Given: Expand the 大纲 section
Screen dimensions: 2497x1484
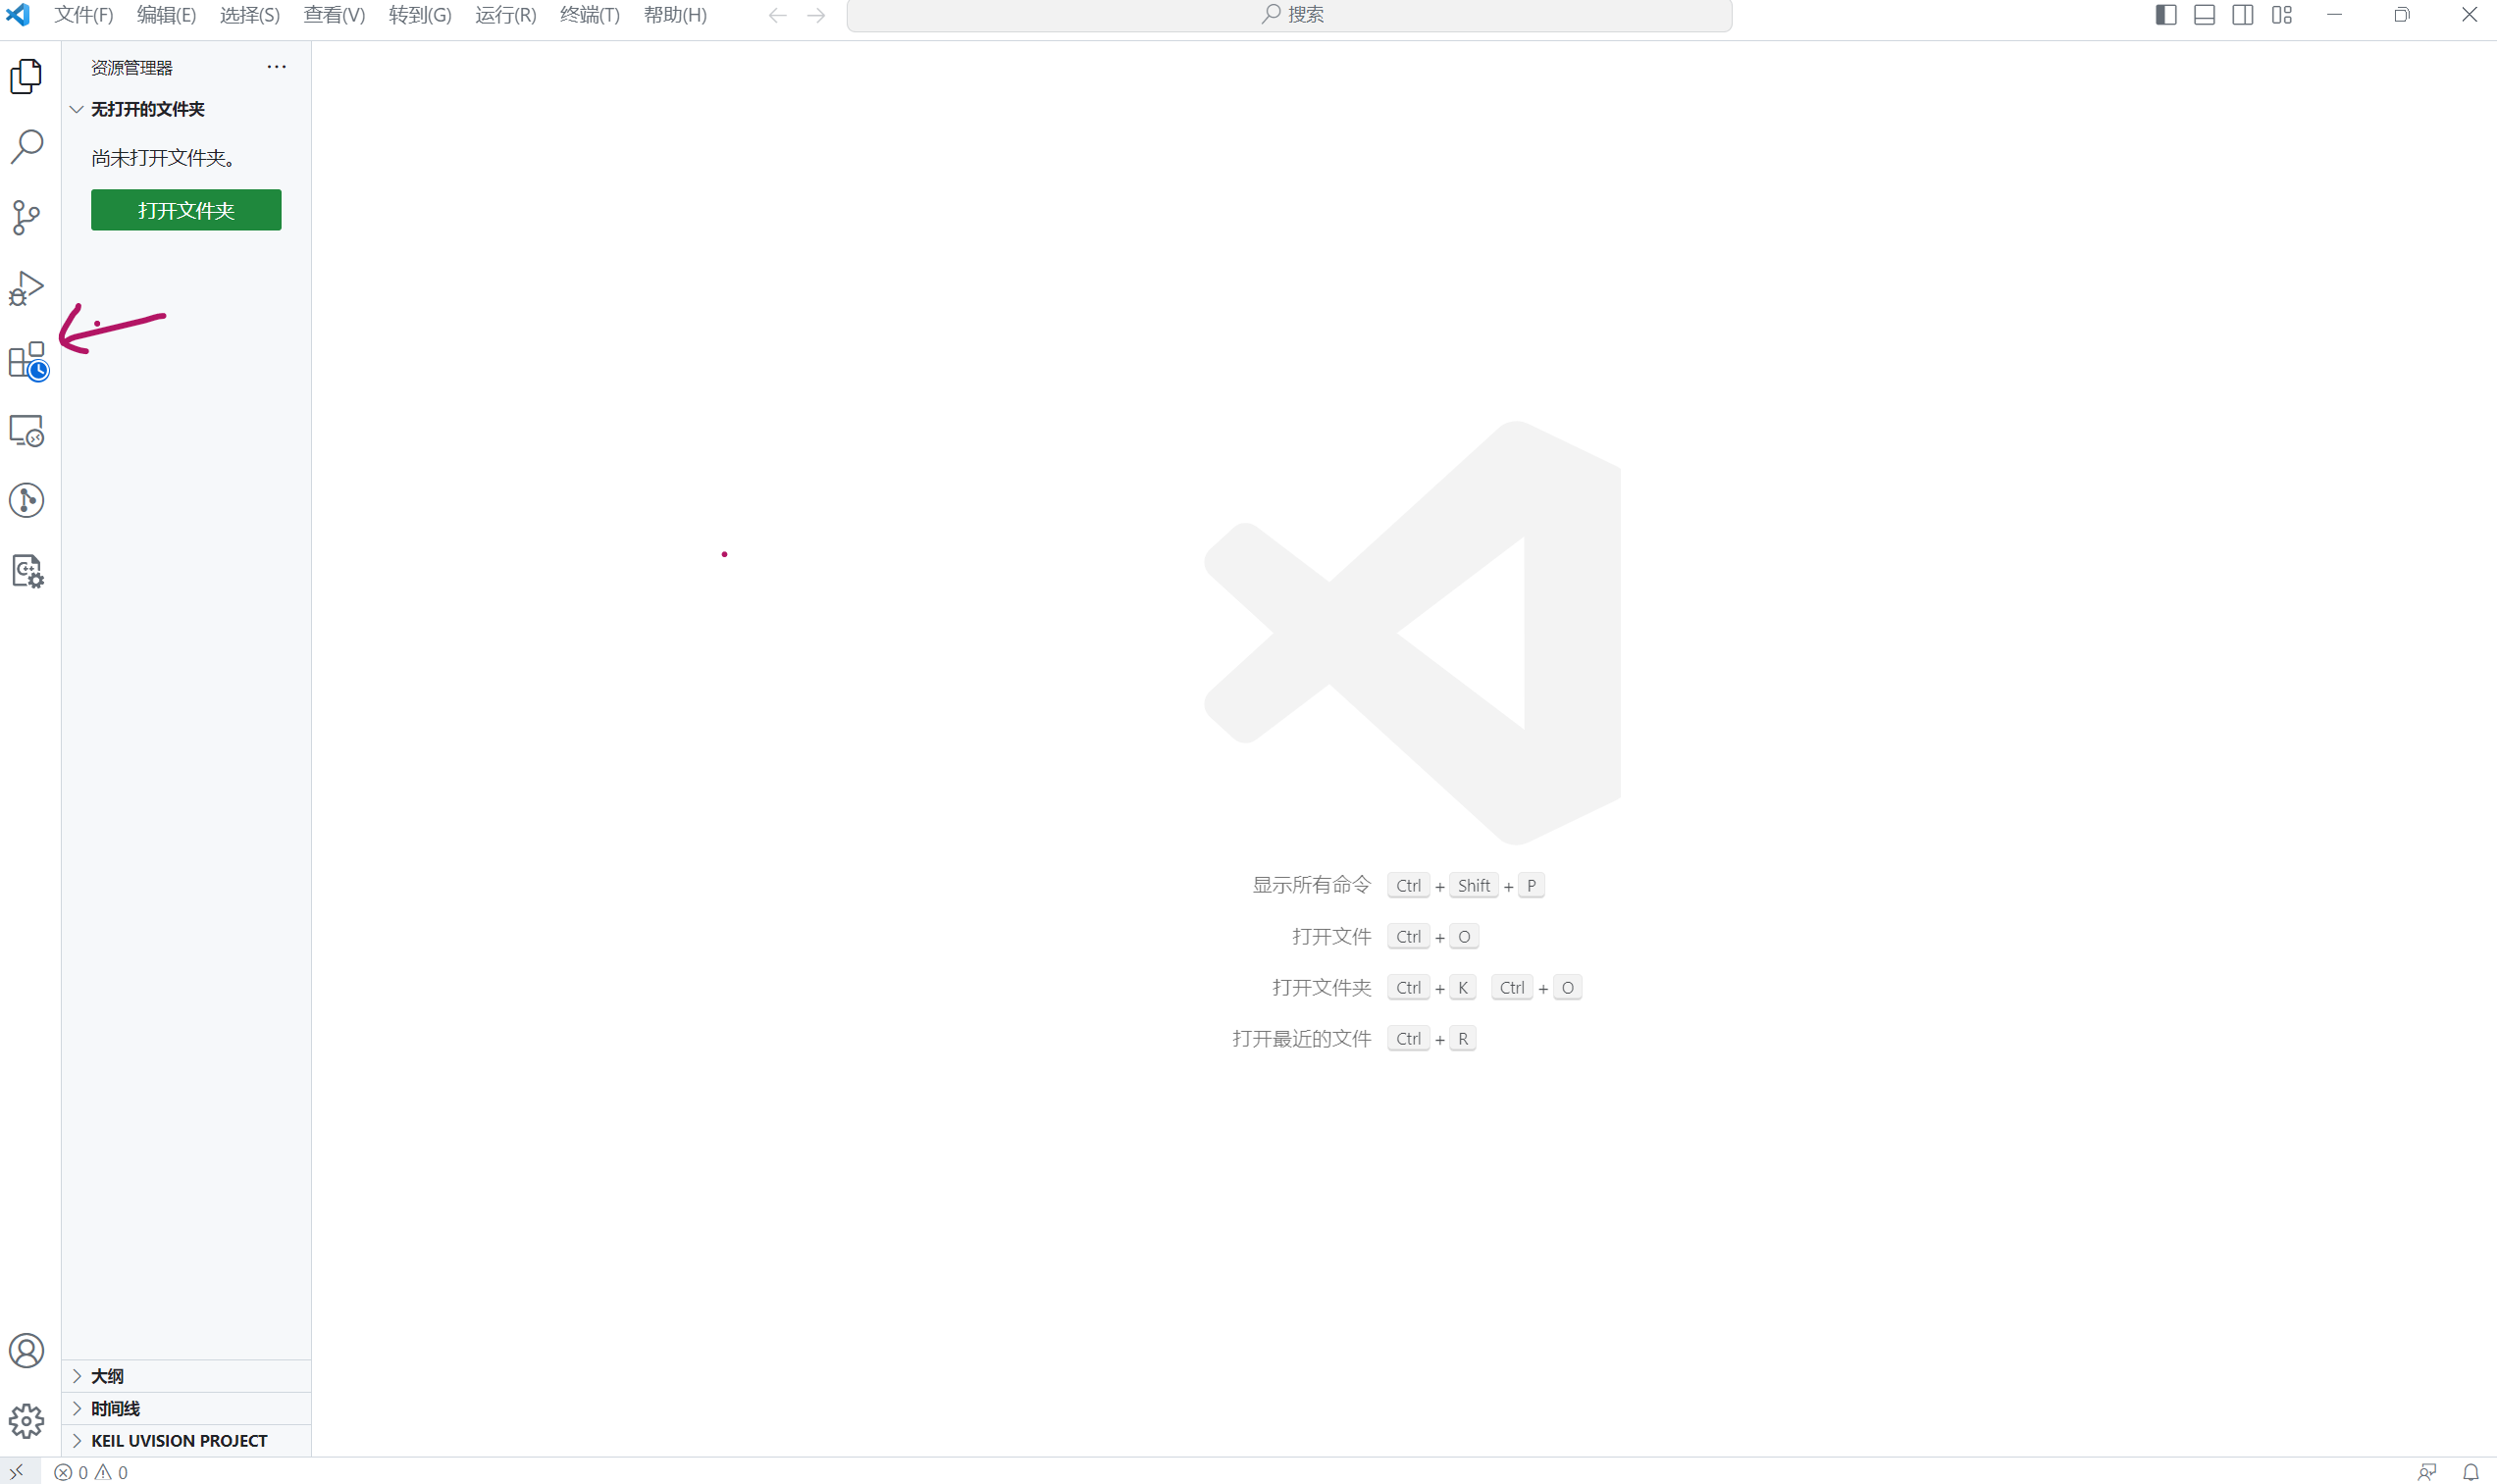Looking at the screenshot, I should coord(186,1376).
